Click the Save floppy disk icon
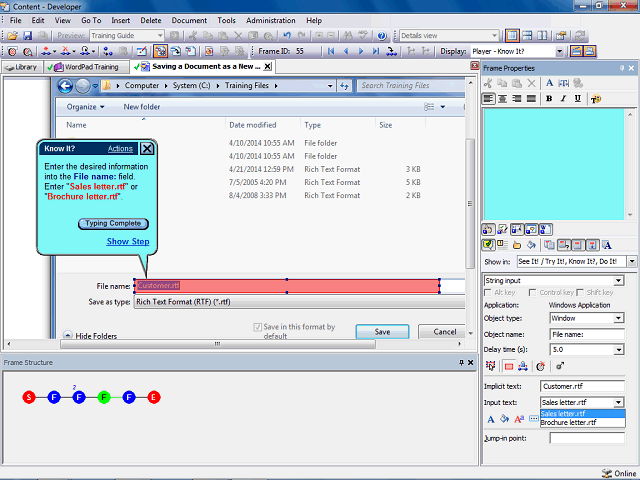 coord(27,36)
